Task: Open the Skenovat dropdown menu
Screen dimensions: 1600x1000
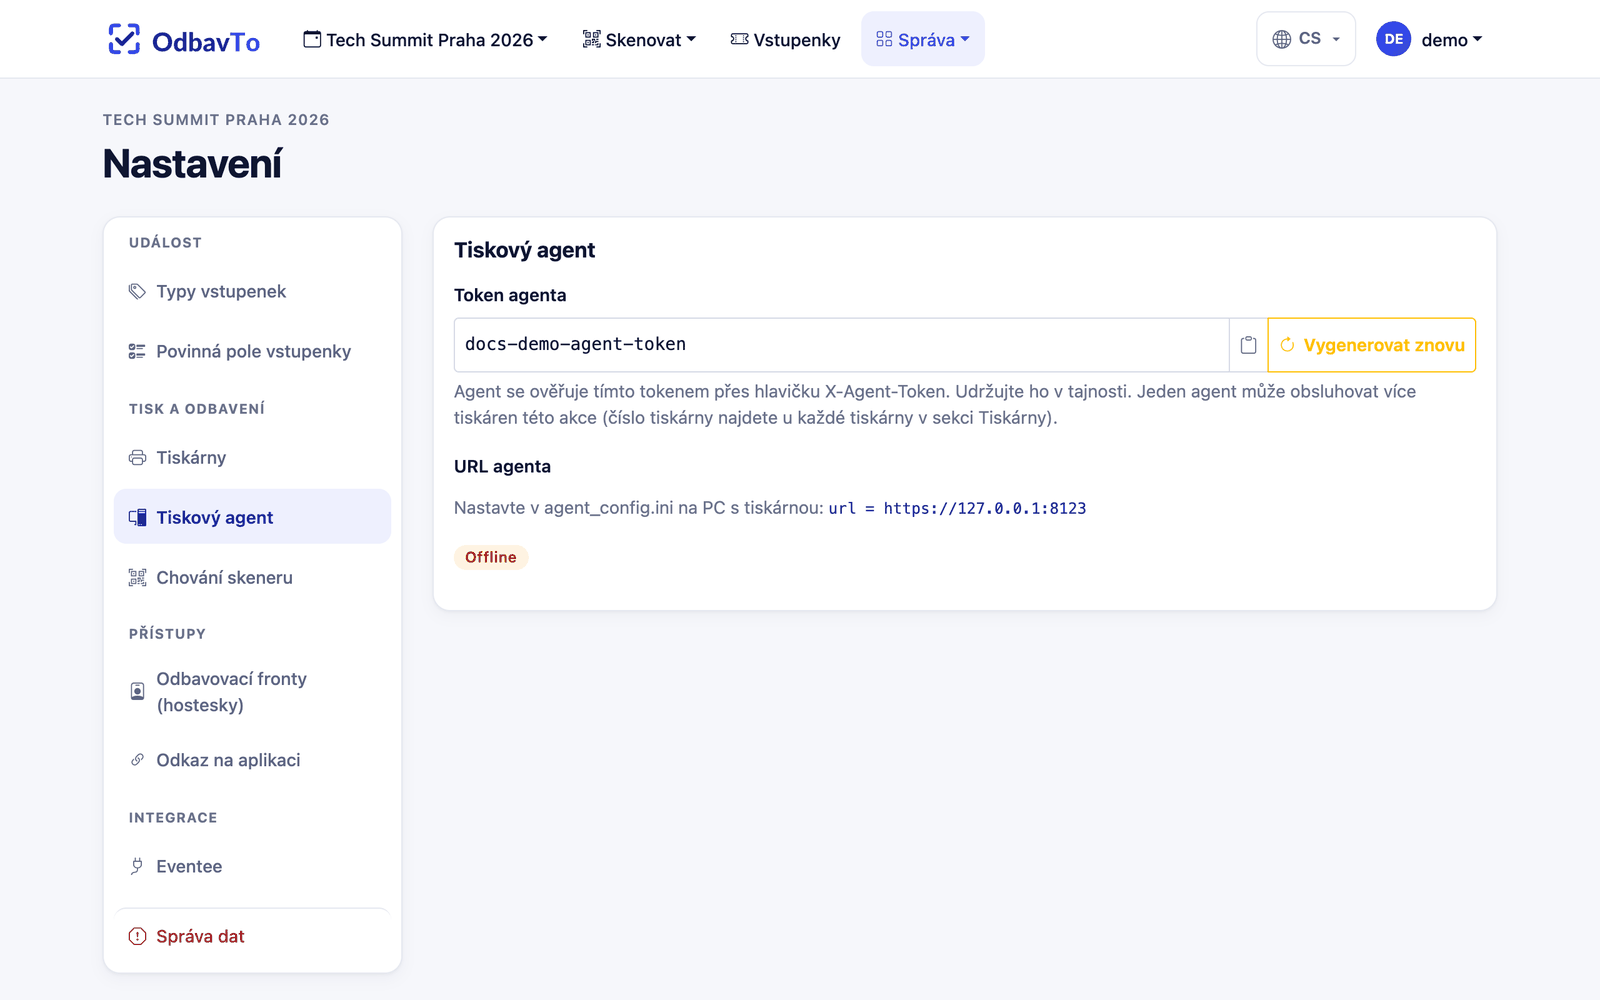Action: tap(638, 40)
